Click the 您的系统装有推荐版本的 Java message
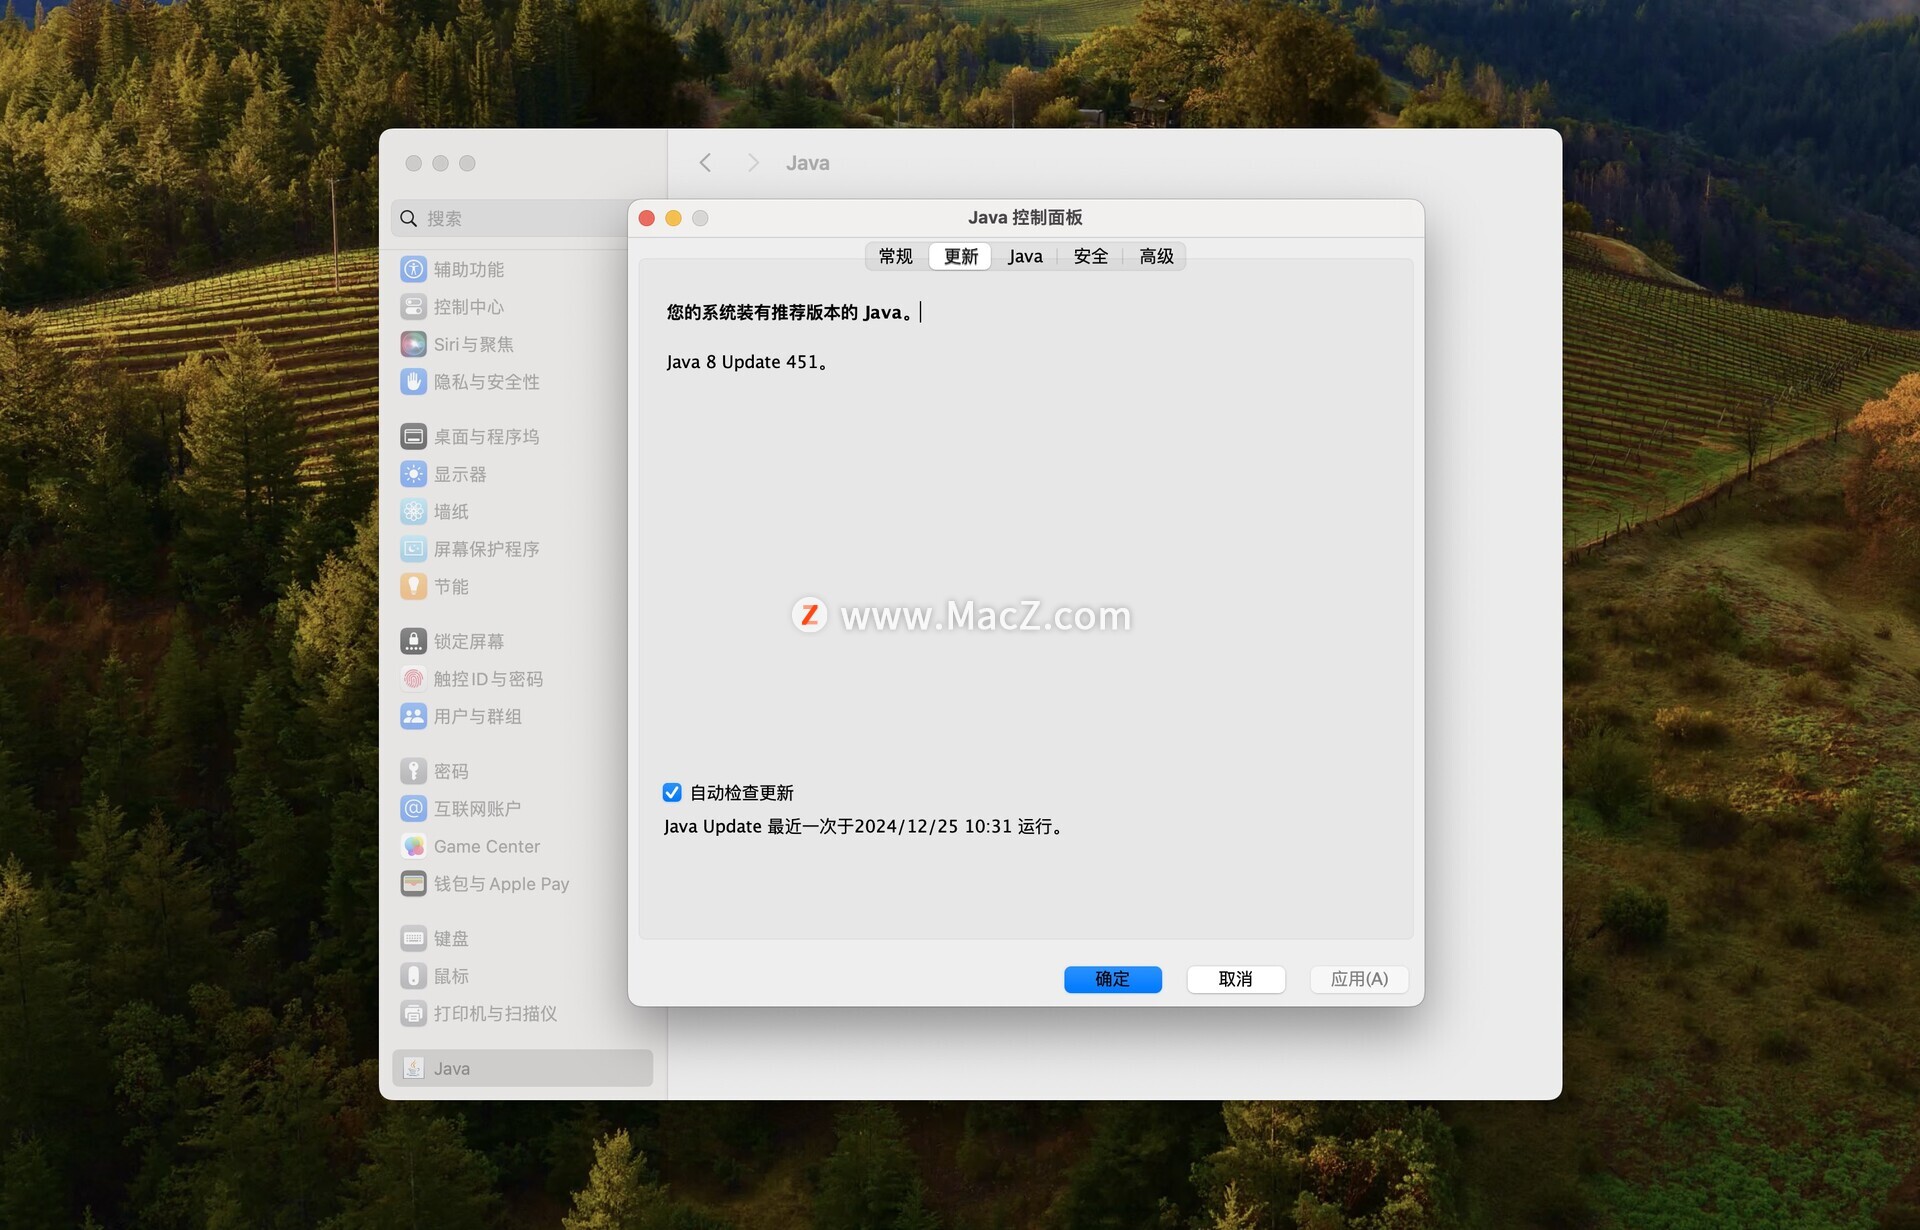1920x1230 pixels. (x=790, y=313)
